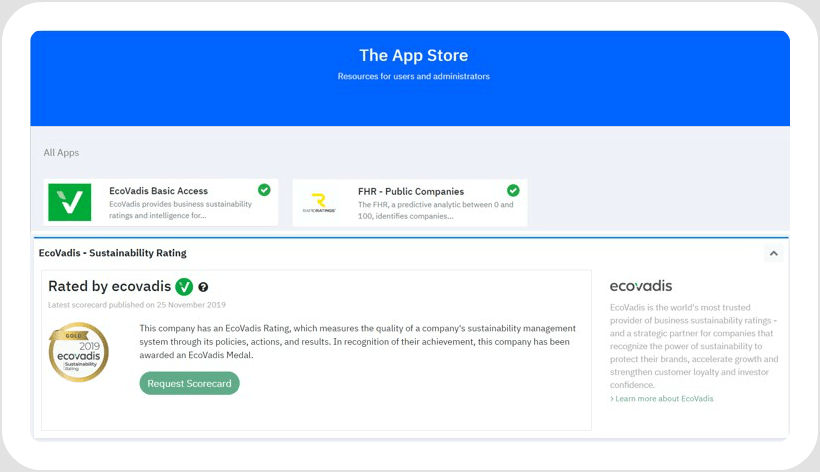Click 'EcoVadis - Sustainability Rating' section title
The image size is (820, 472).
[x=112, y=253]
